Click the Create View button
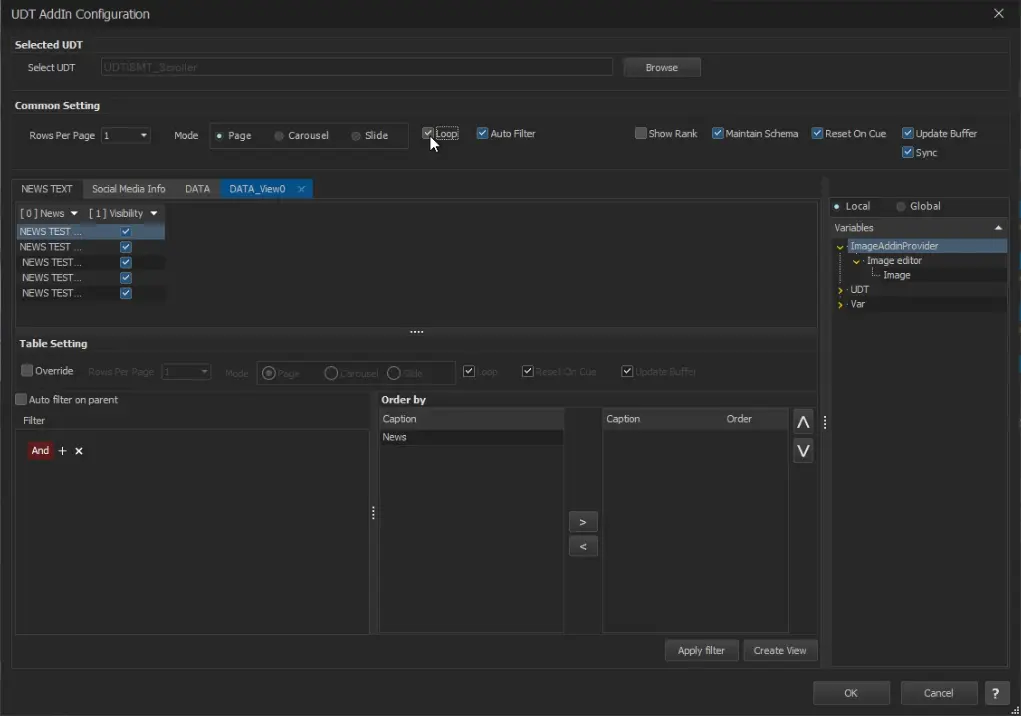 779,650
